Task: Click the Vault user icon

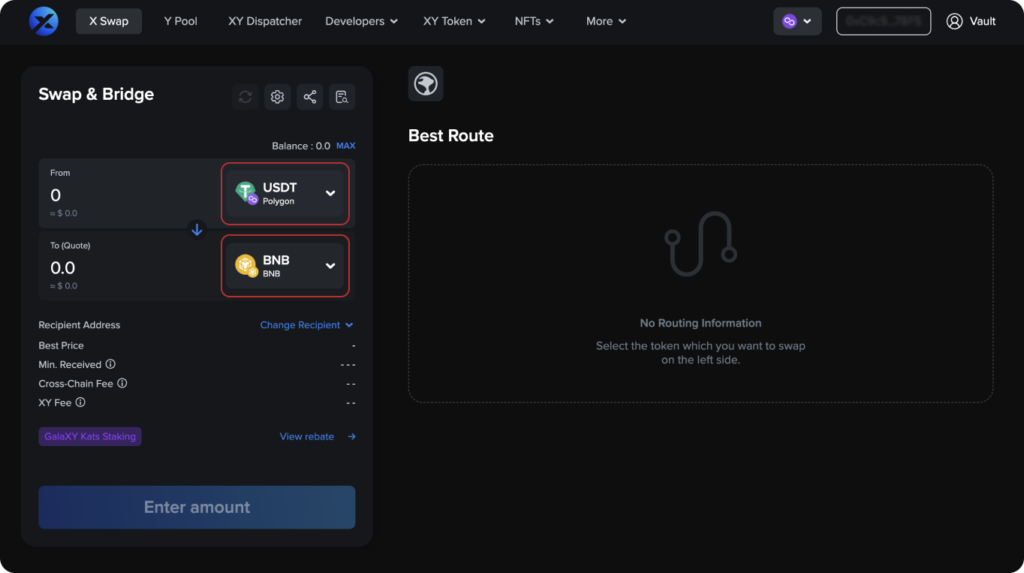Action: 954,22
